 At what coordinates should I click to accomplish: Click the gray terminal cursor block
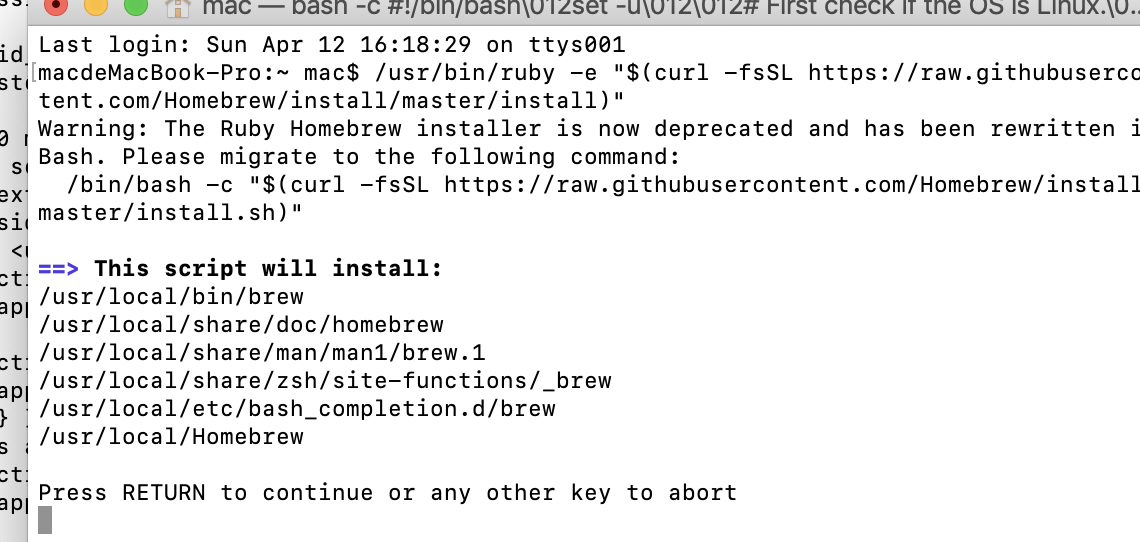click(45, 520)
